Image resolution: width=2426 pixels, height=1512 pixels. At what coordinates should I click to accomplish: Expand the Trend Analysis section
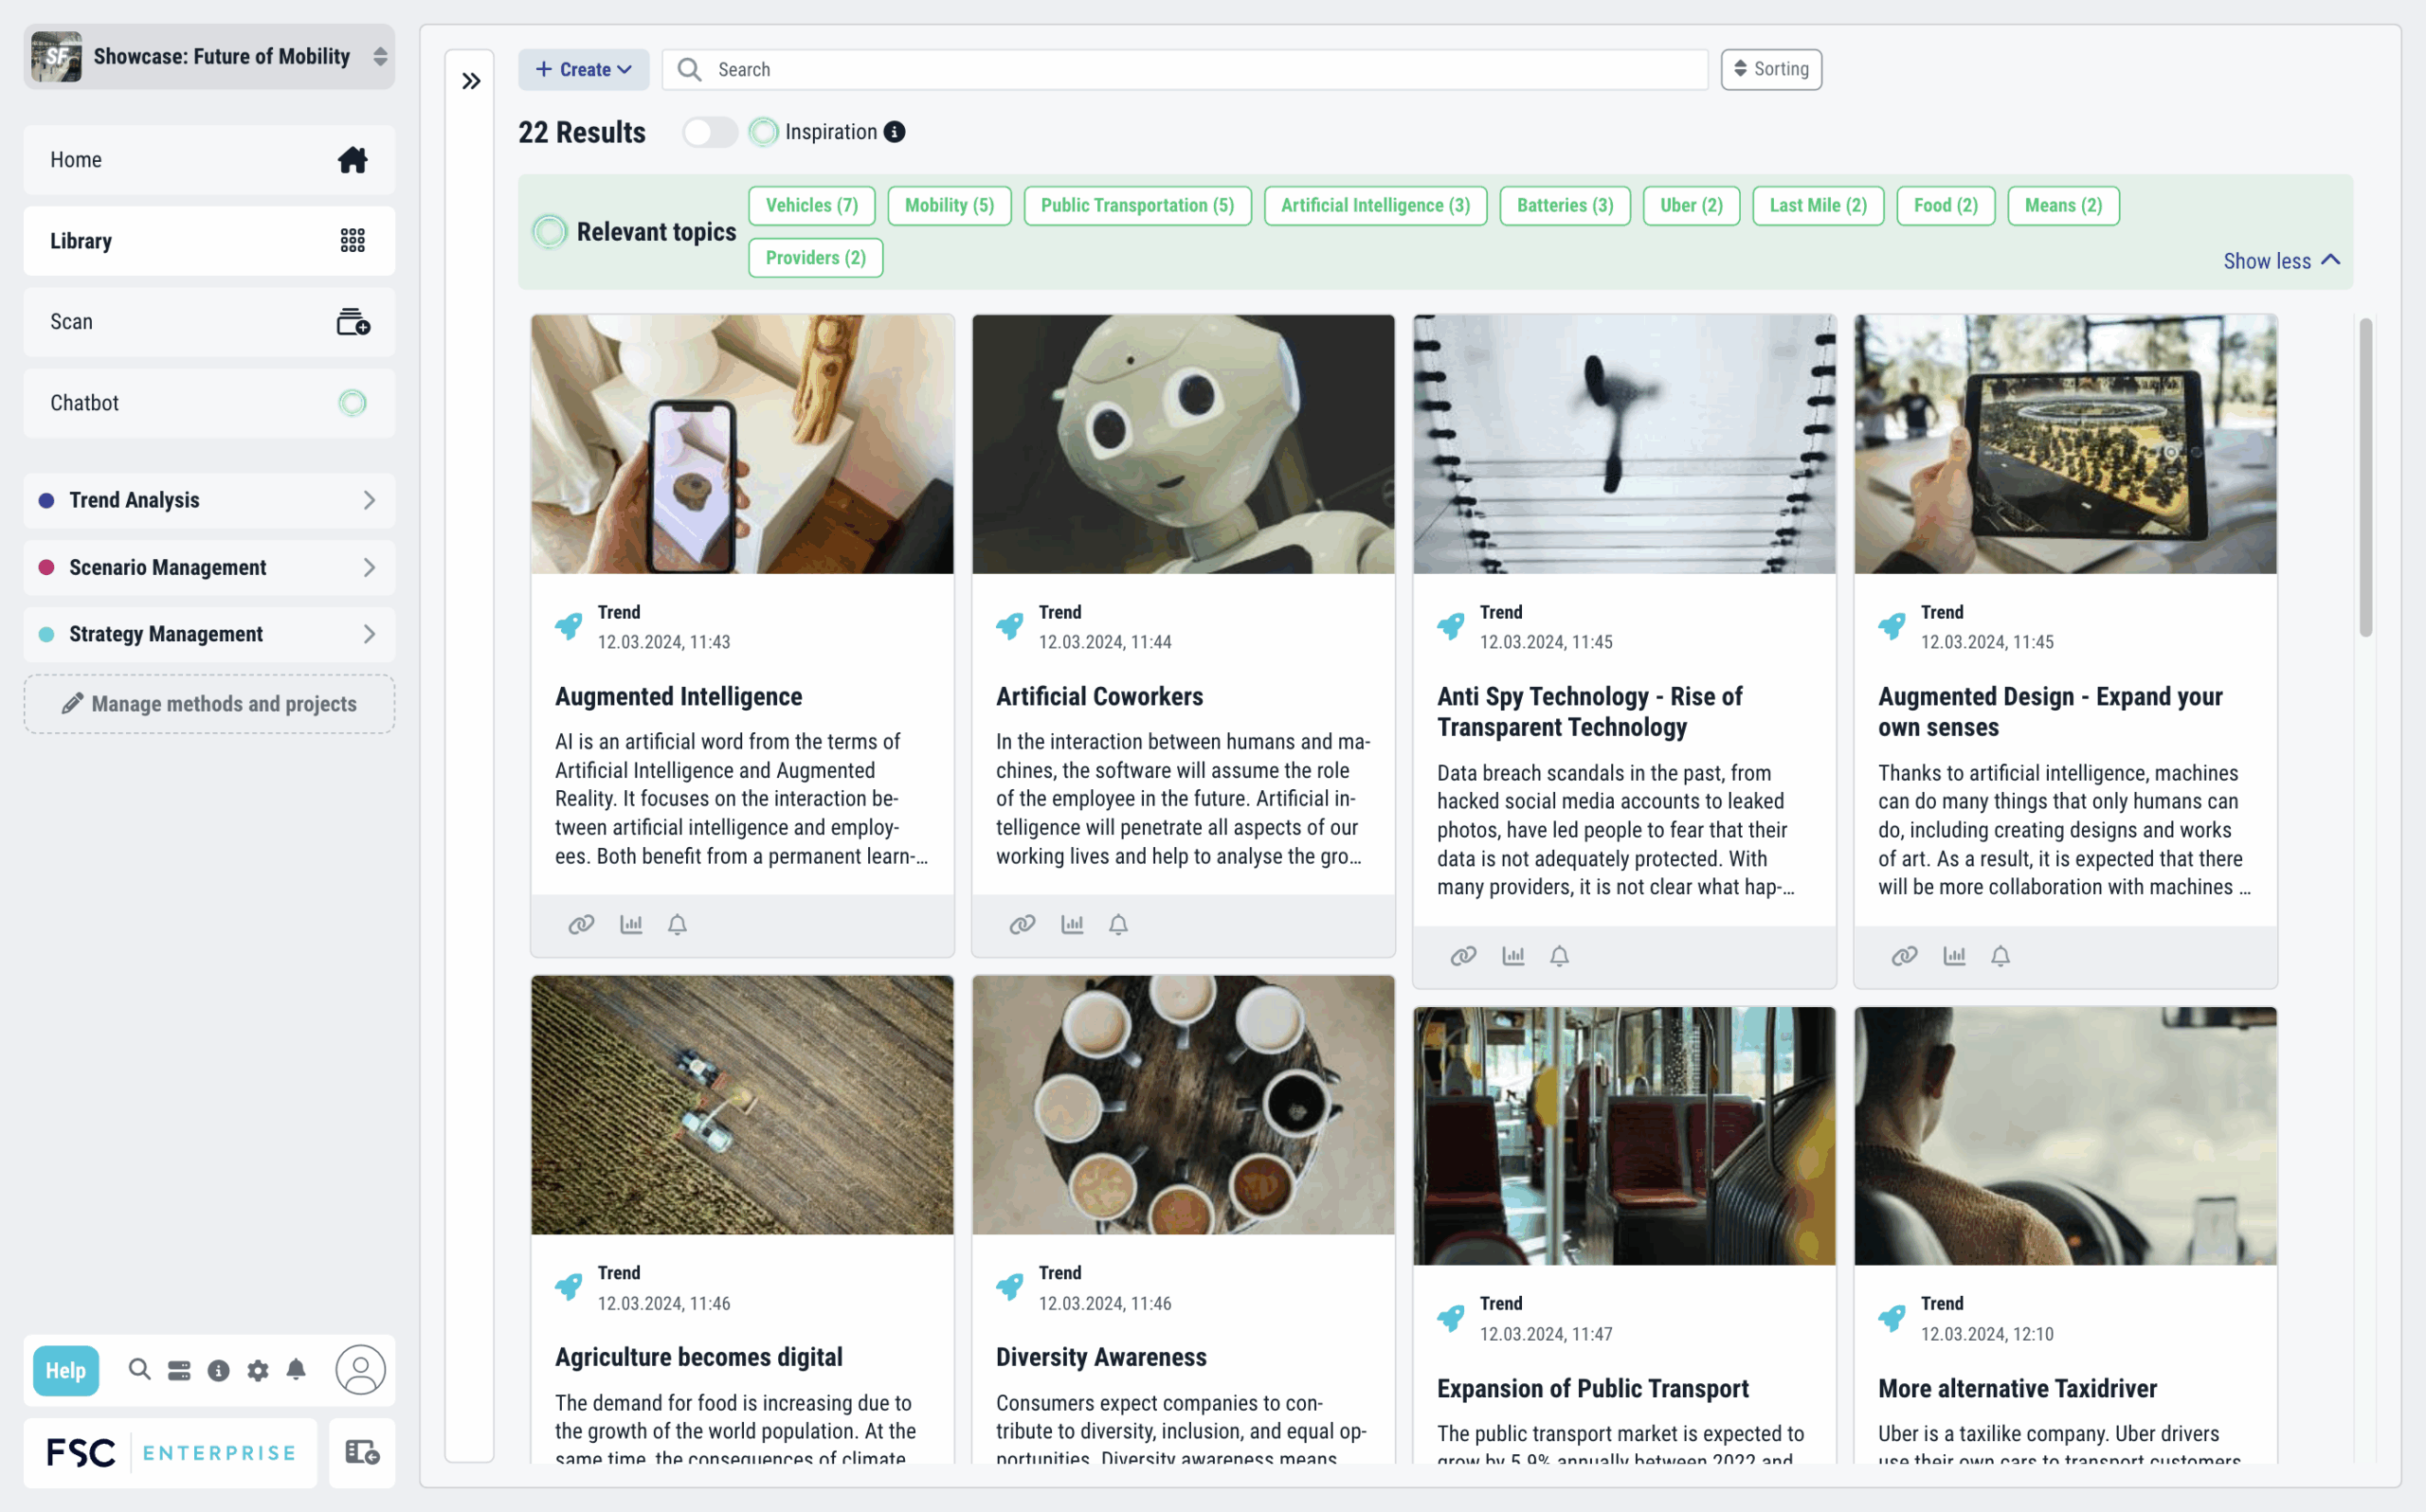[209, 500]
